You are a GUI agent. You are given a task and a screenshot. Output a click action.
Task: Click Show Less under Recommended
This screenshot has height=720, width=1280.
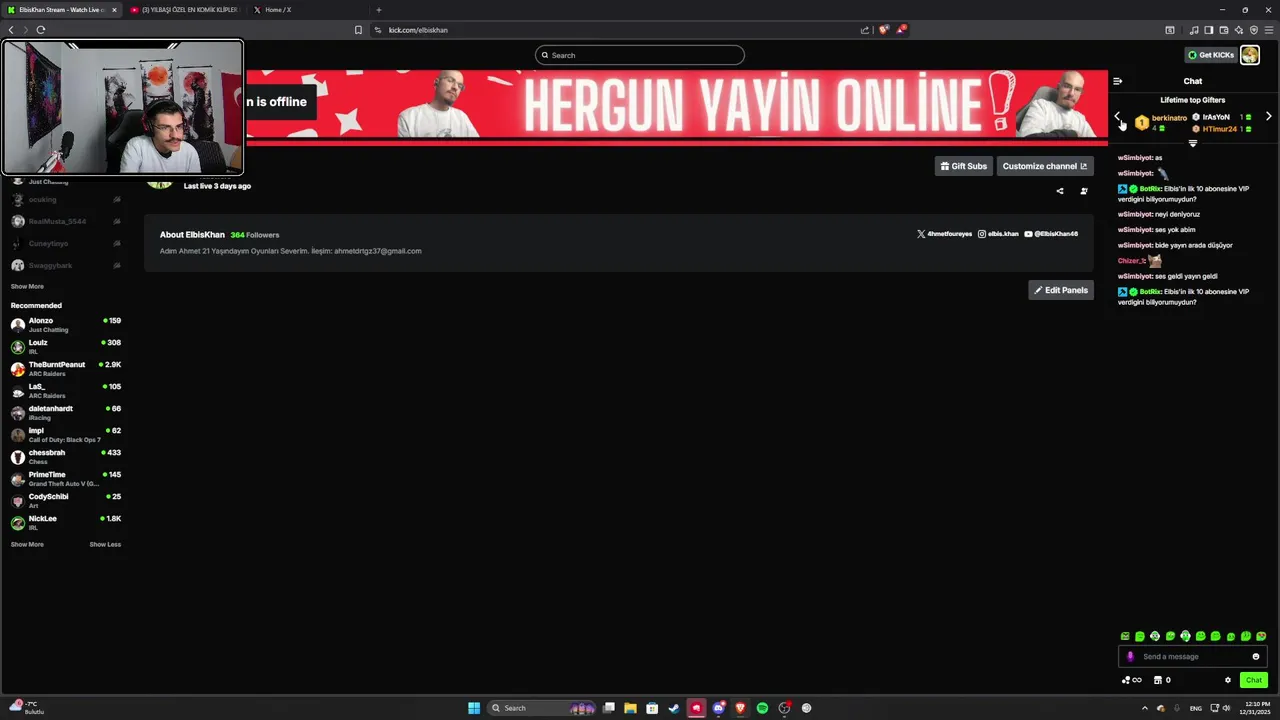(105, 544)
